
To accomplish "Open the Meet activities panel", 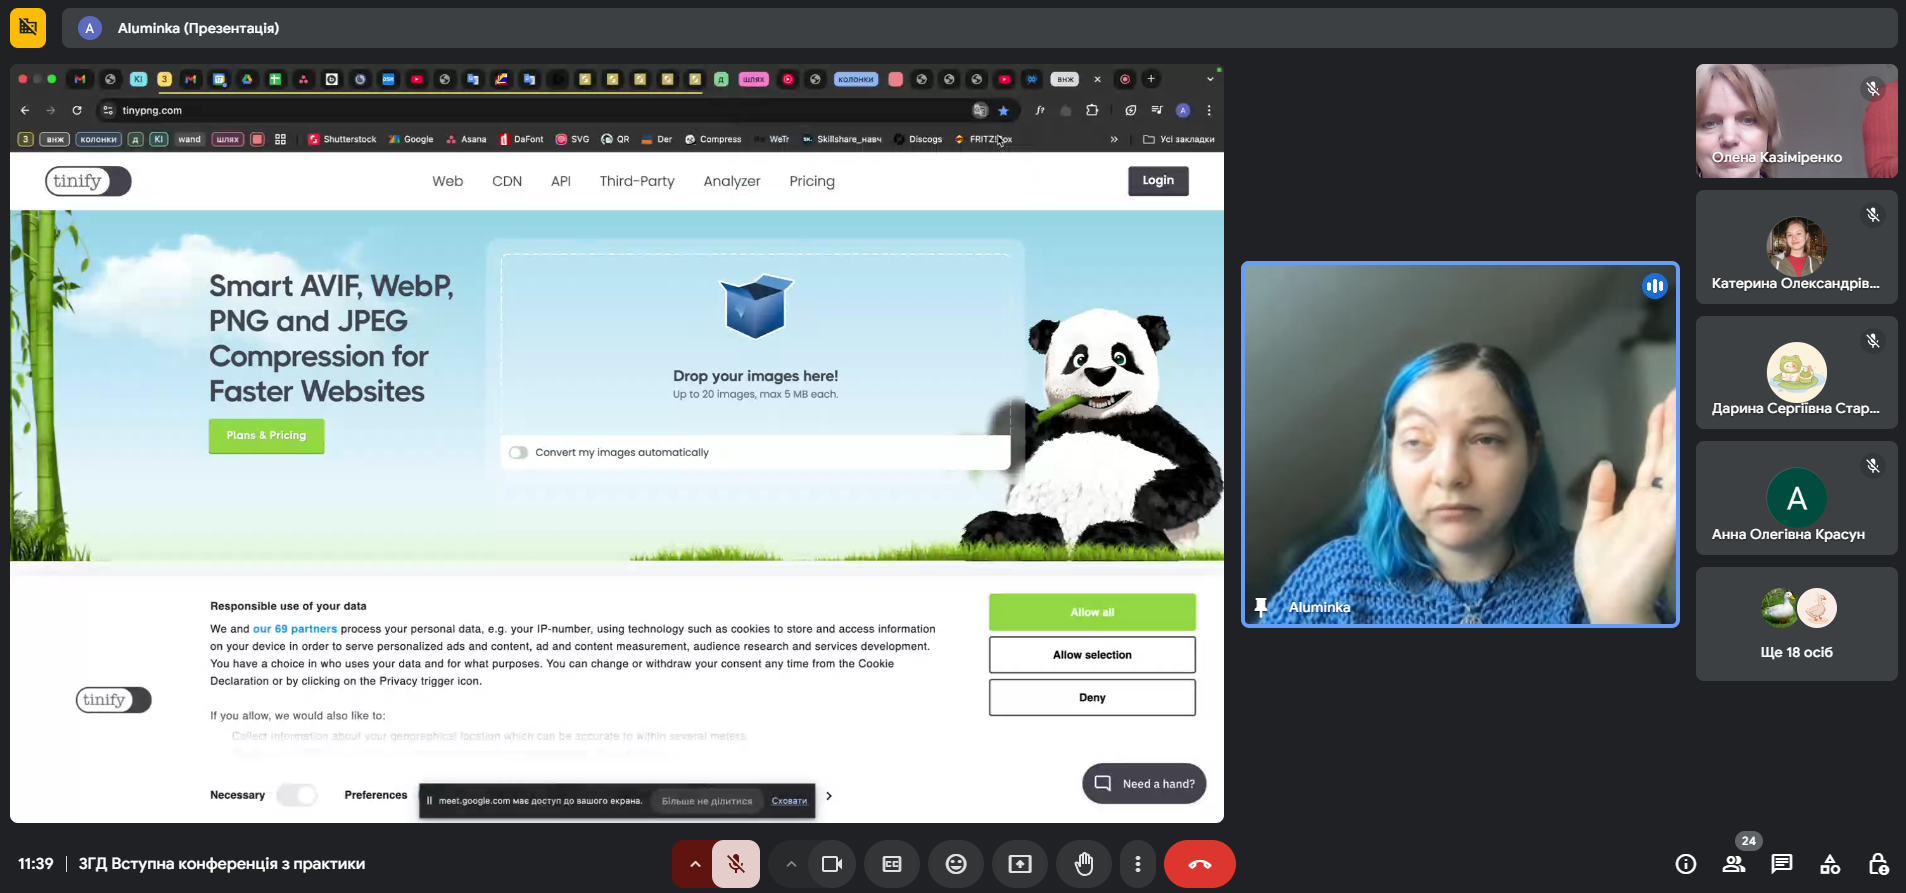I will tap(1830, 864).
